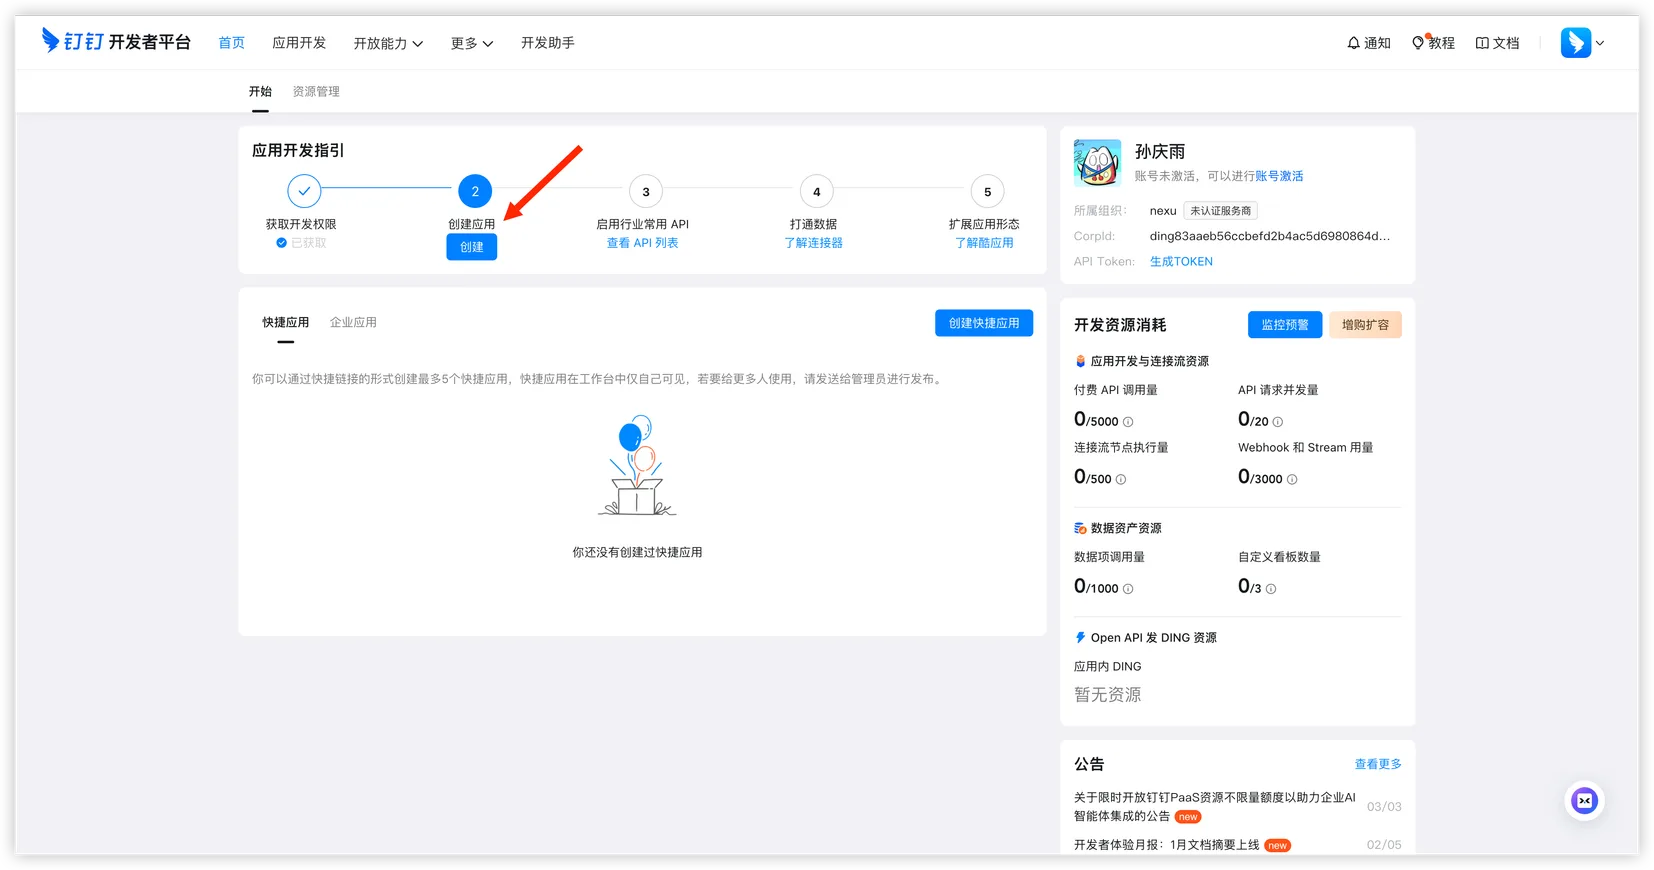Click the 开发资源消耗 heading

1120,325
